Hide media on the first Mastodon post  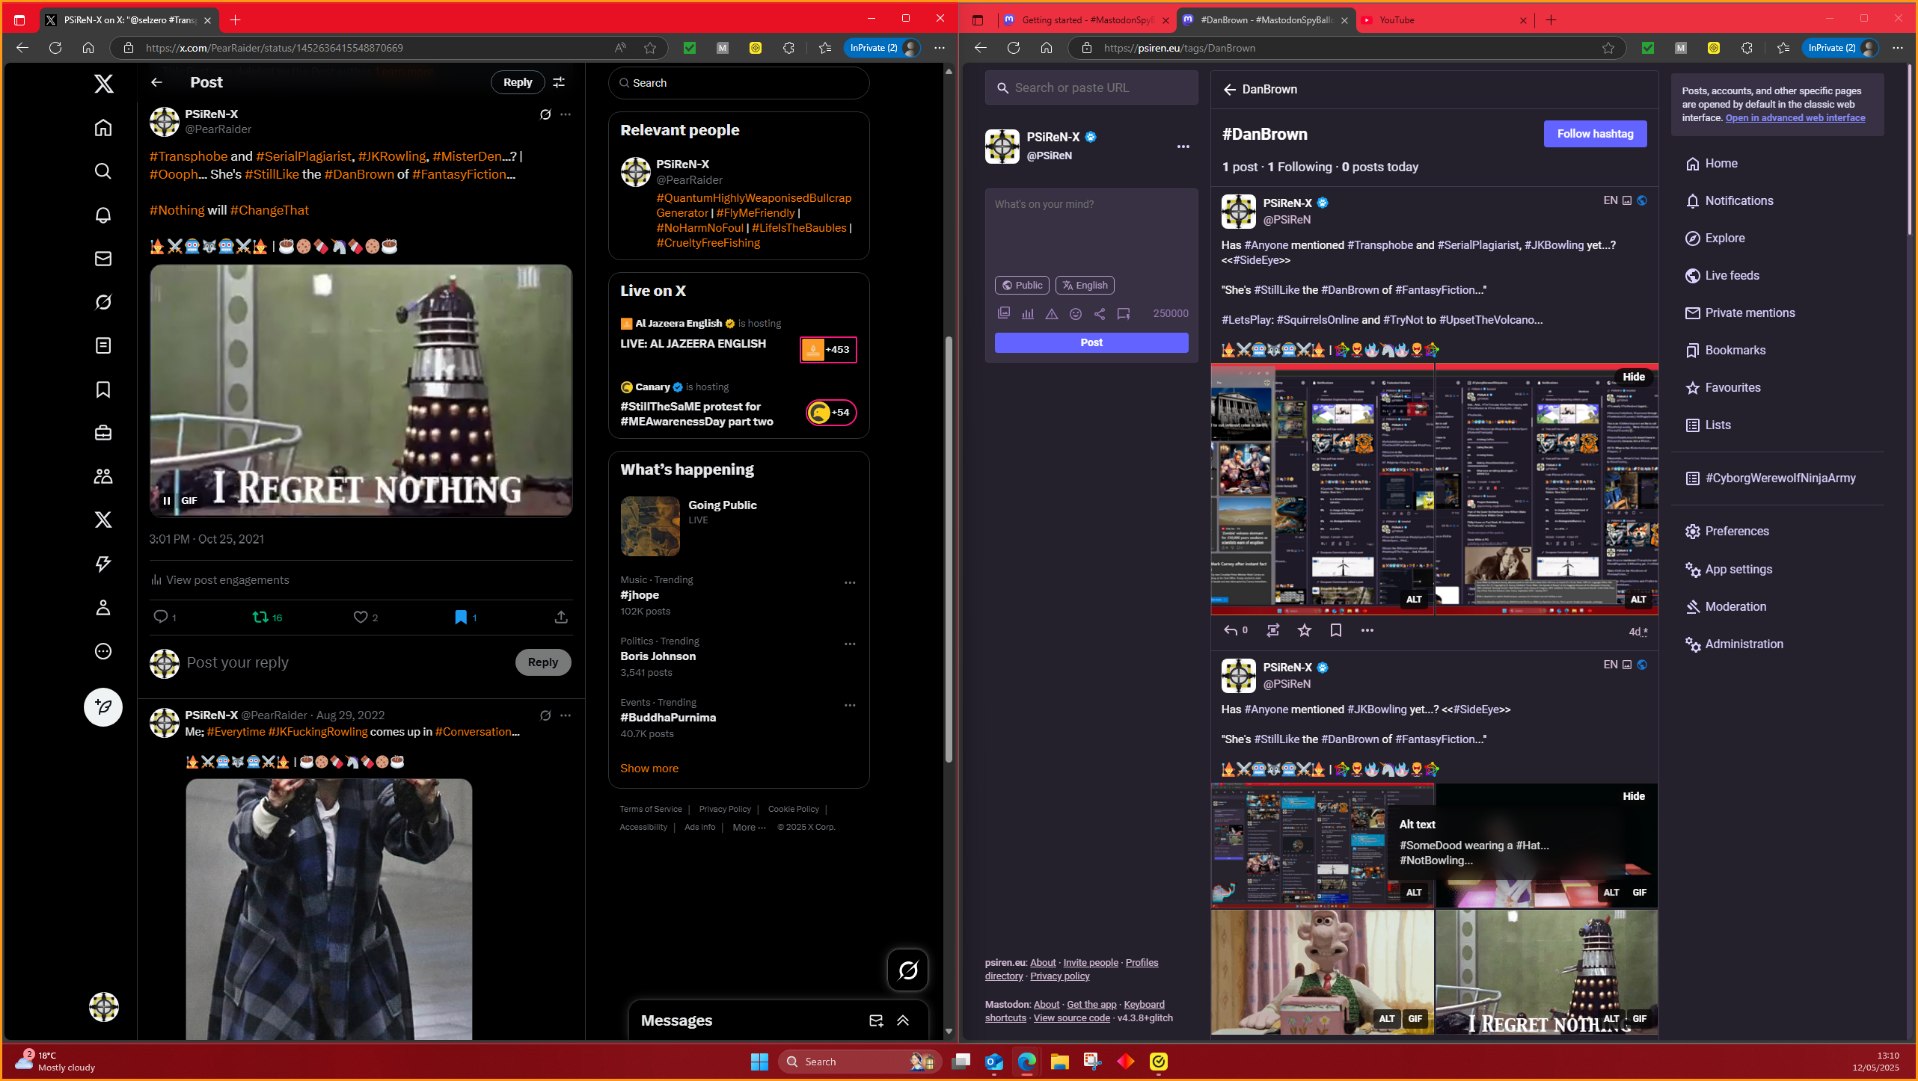[x=1633, y=377]
